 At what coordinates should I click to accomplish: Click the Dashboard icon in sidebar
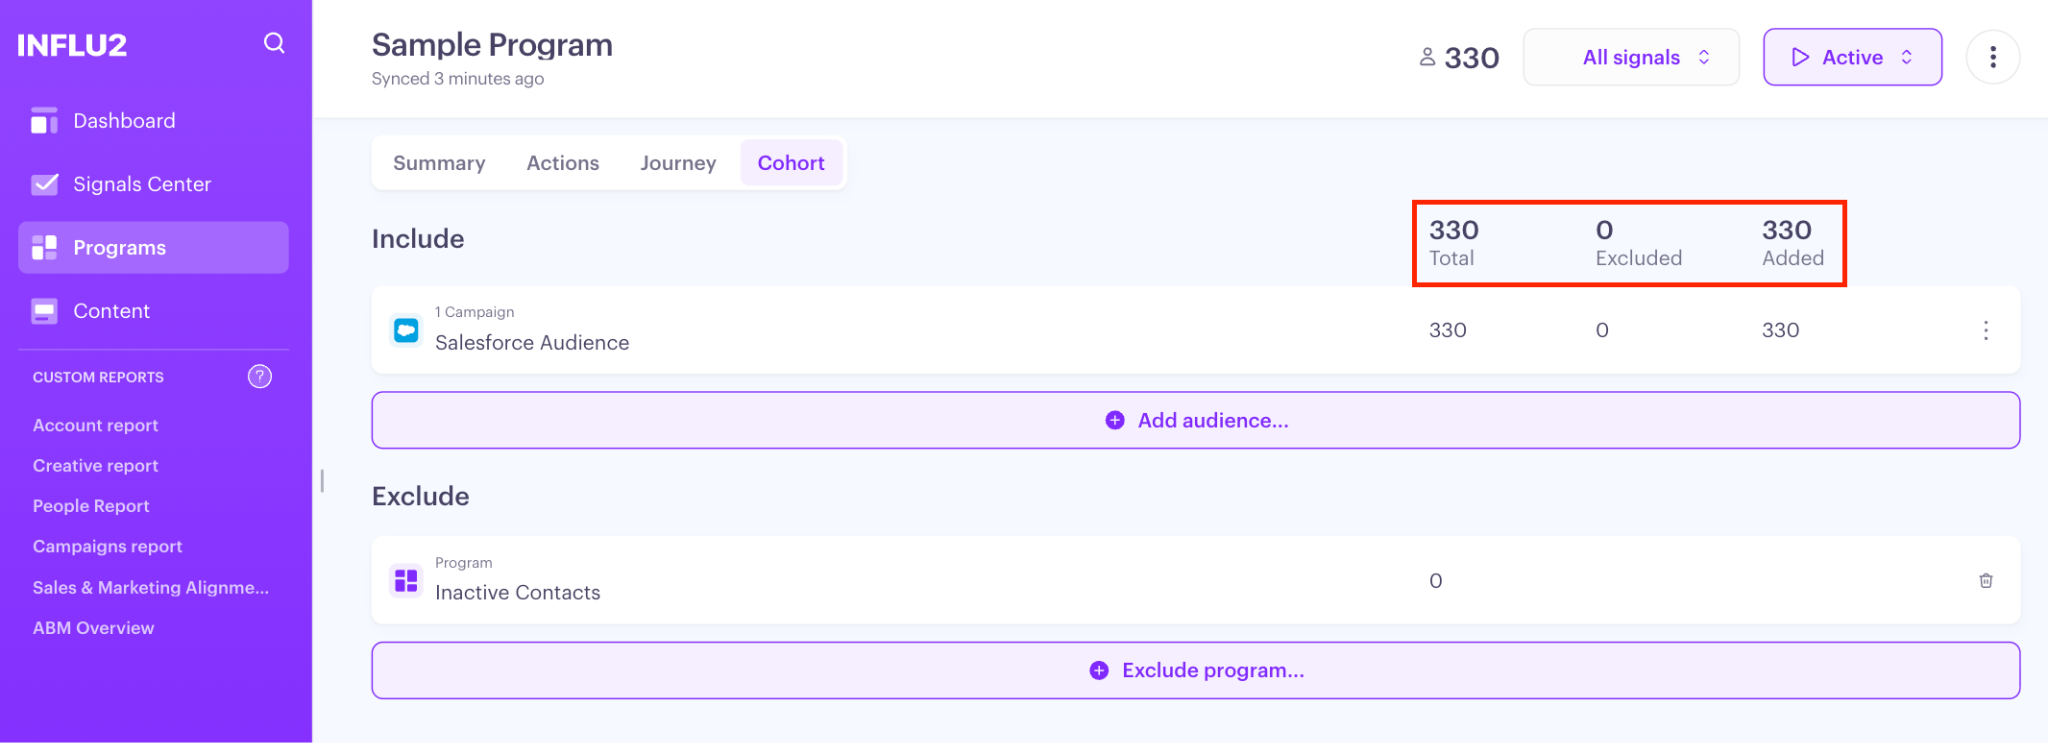click(44, 121)
